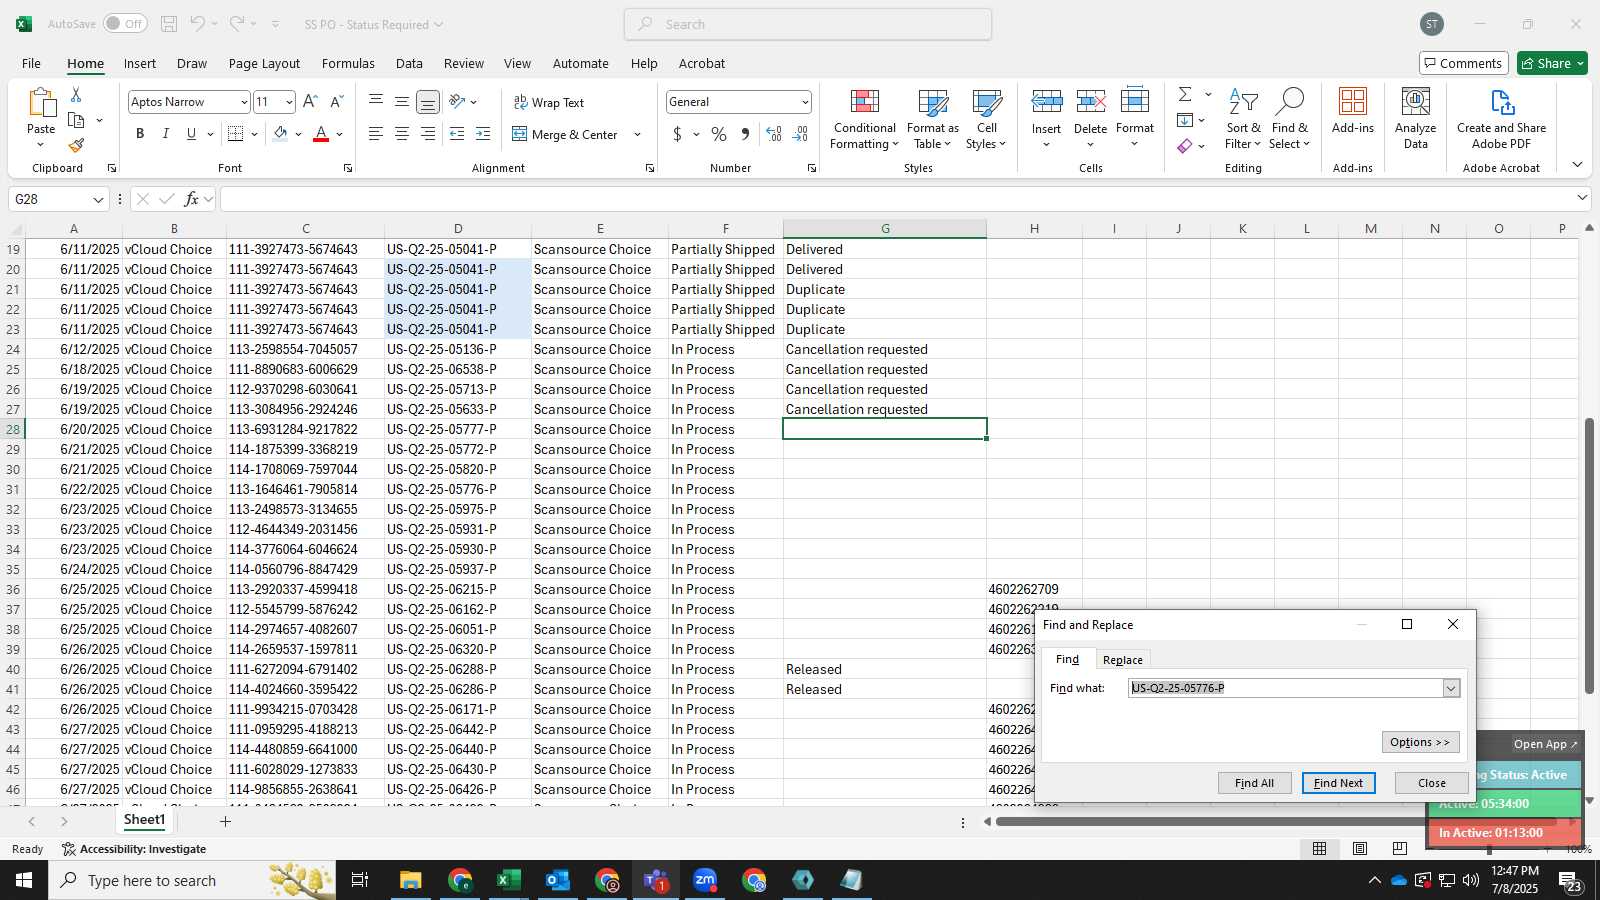
Task: Toggle Bold formatting
Action: tap(140, 134)
